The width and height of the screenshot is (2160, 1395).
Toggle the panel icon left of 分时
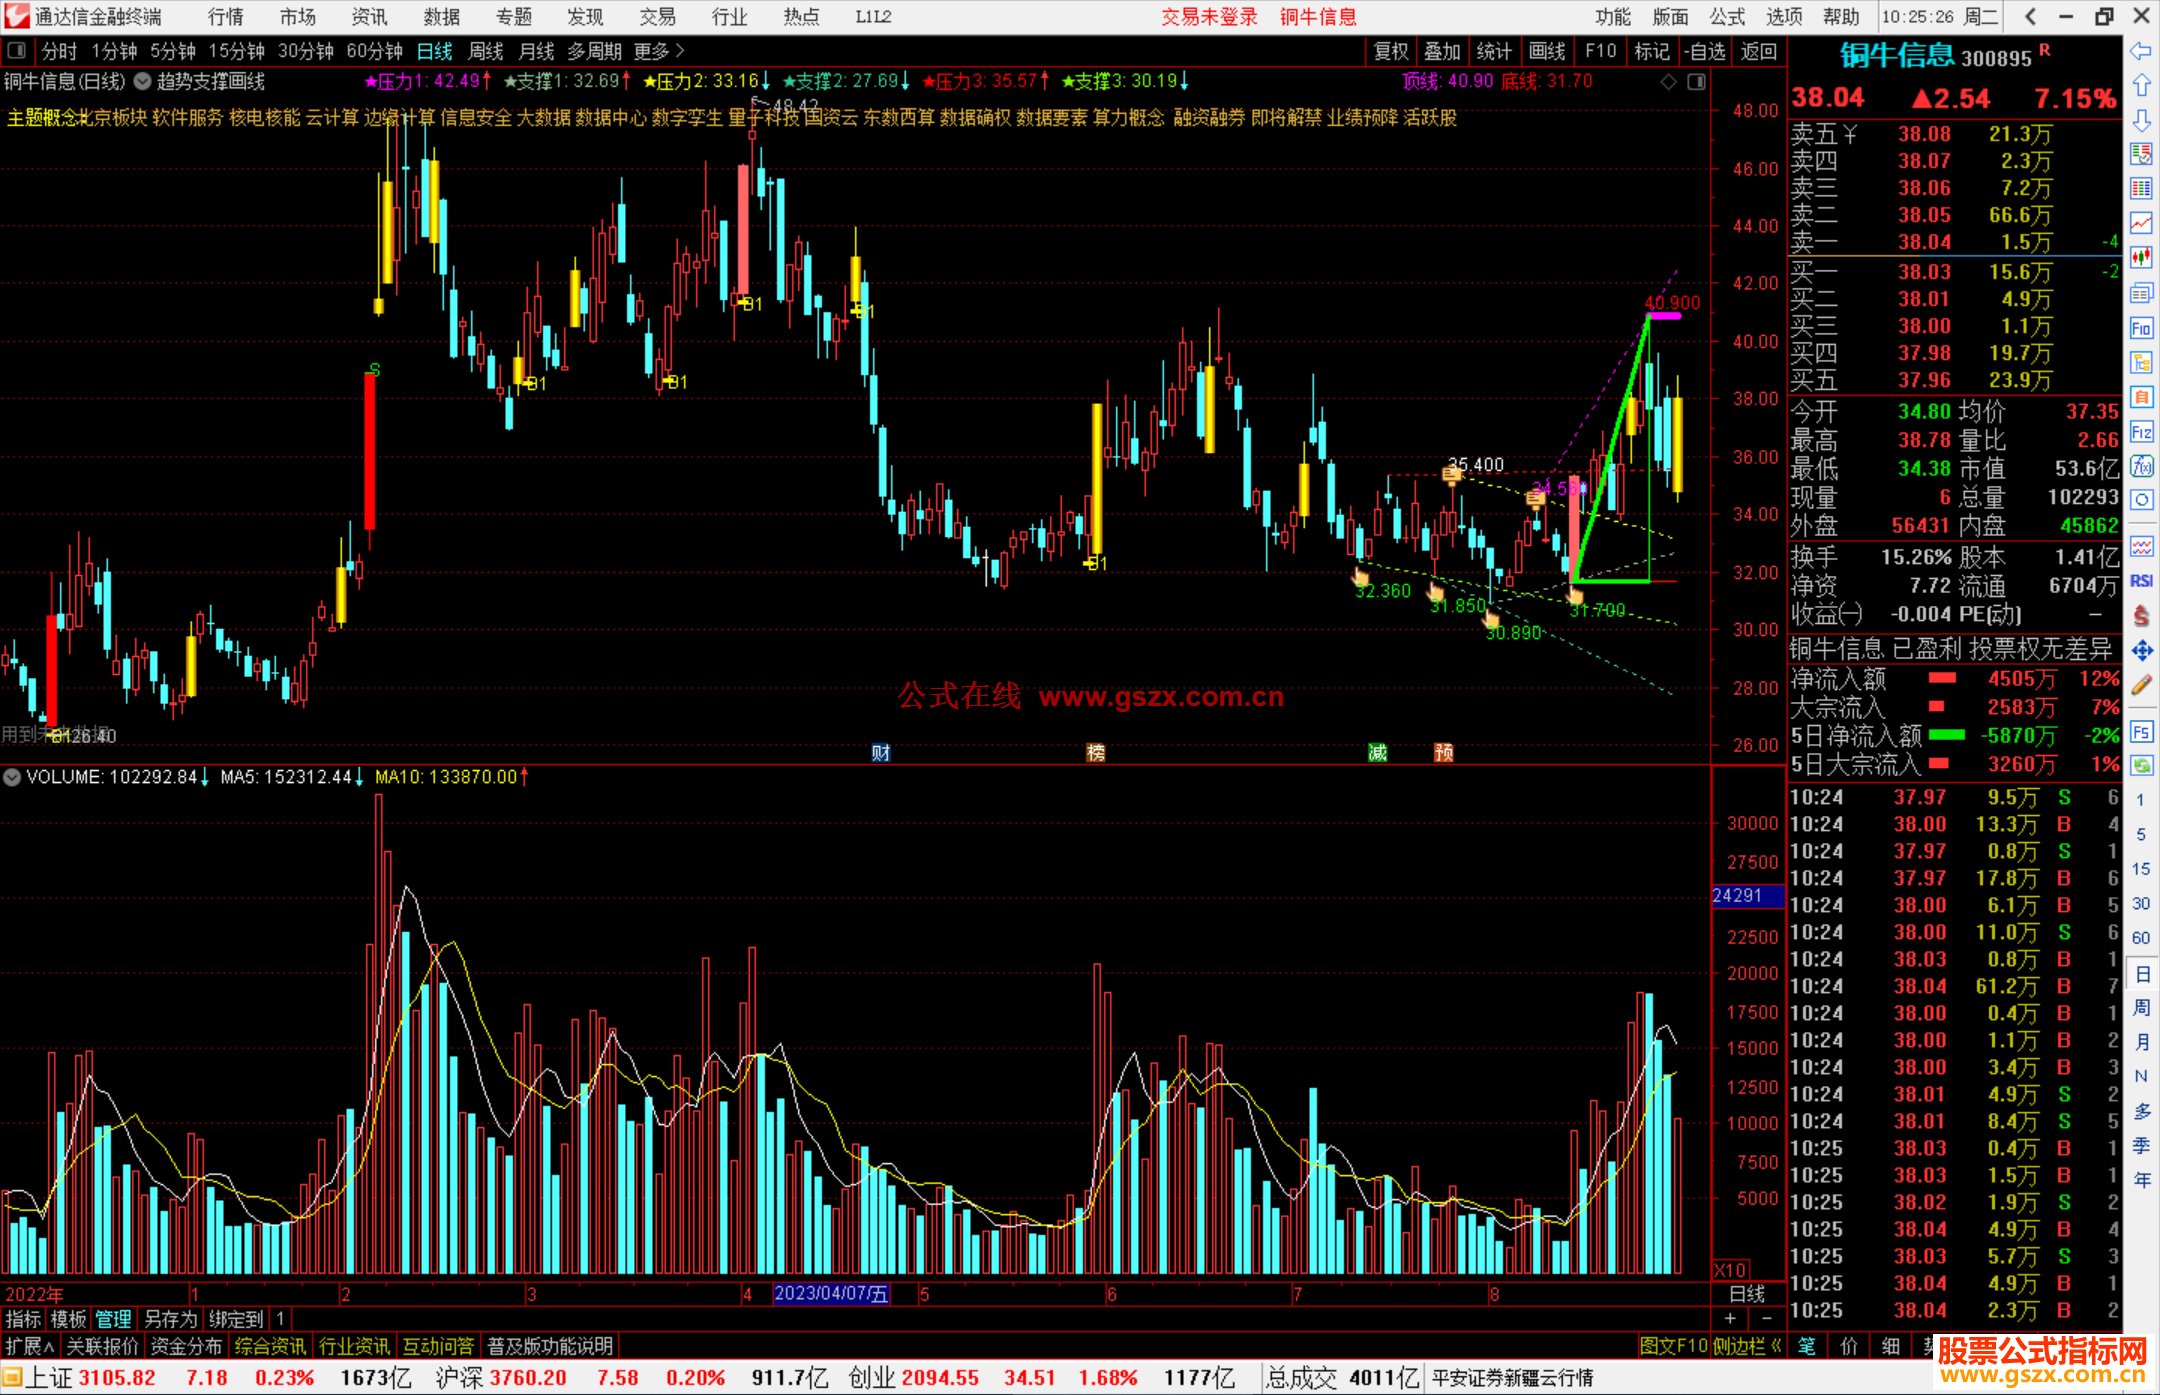click(x=16, y=51)
